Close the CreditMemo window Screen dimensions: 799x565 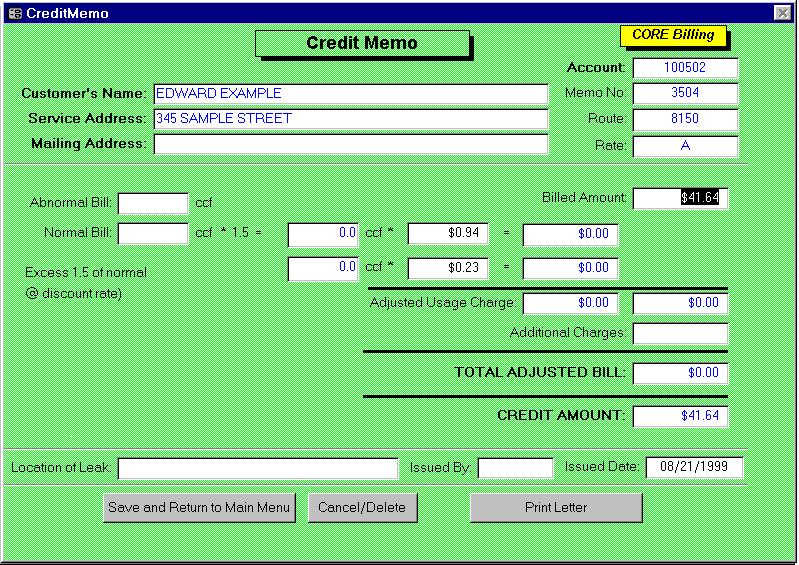[782, 13]
